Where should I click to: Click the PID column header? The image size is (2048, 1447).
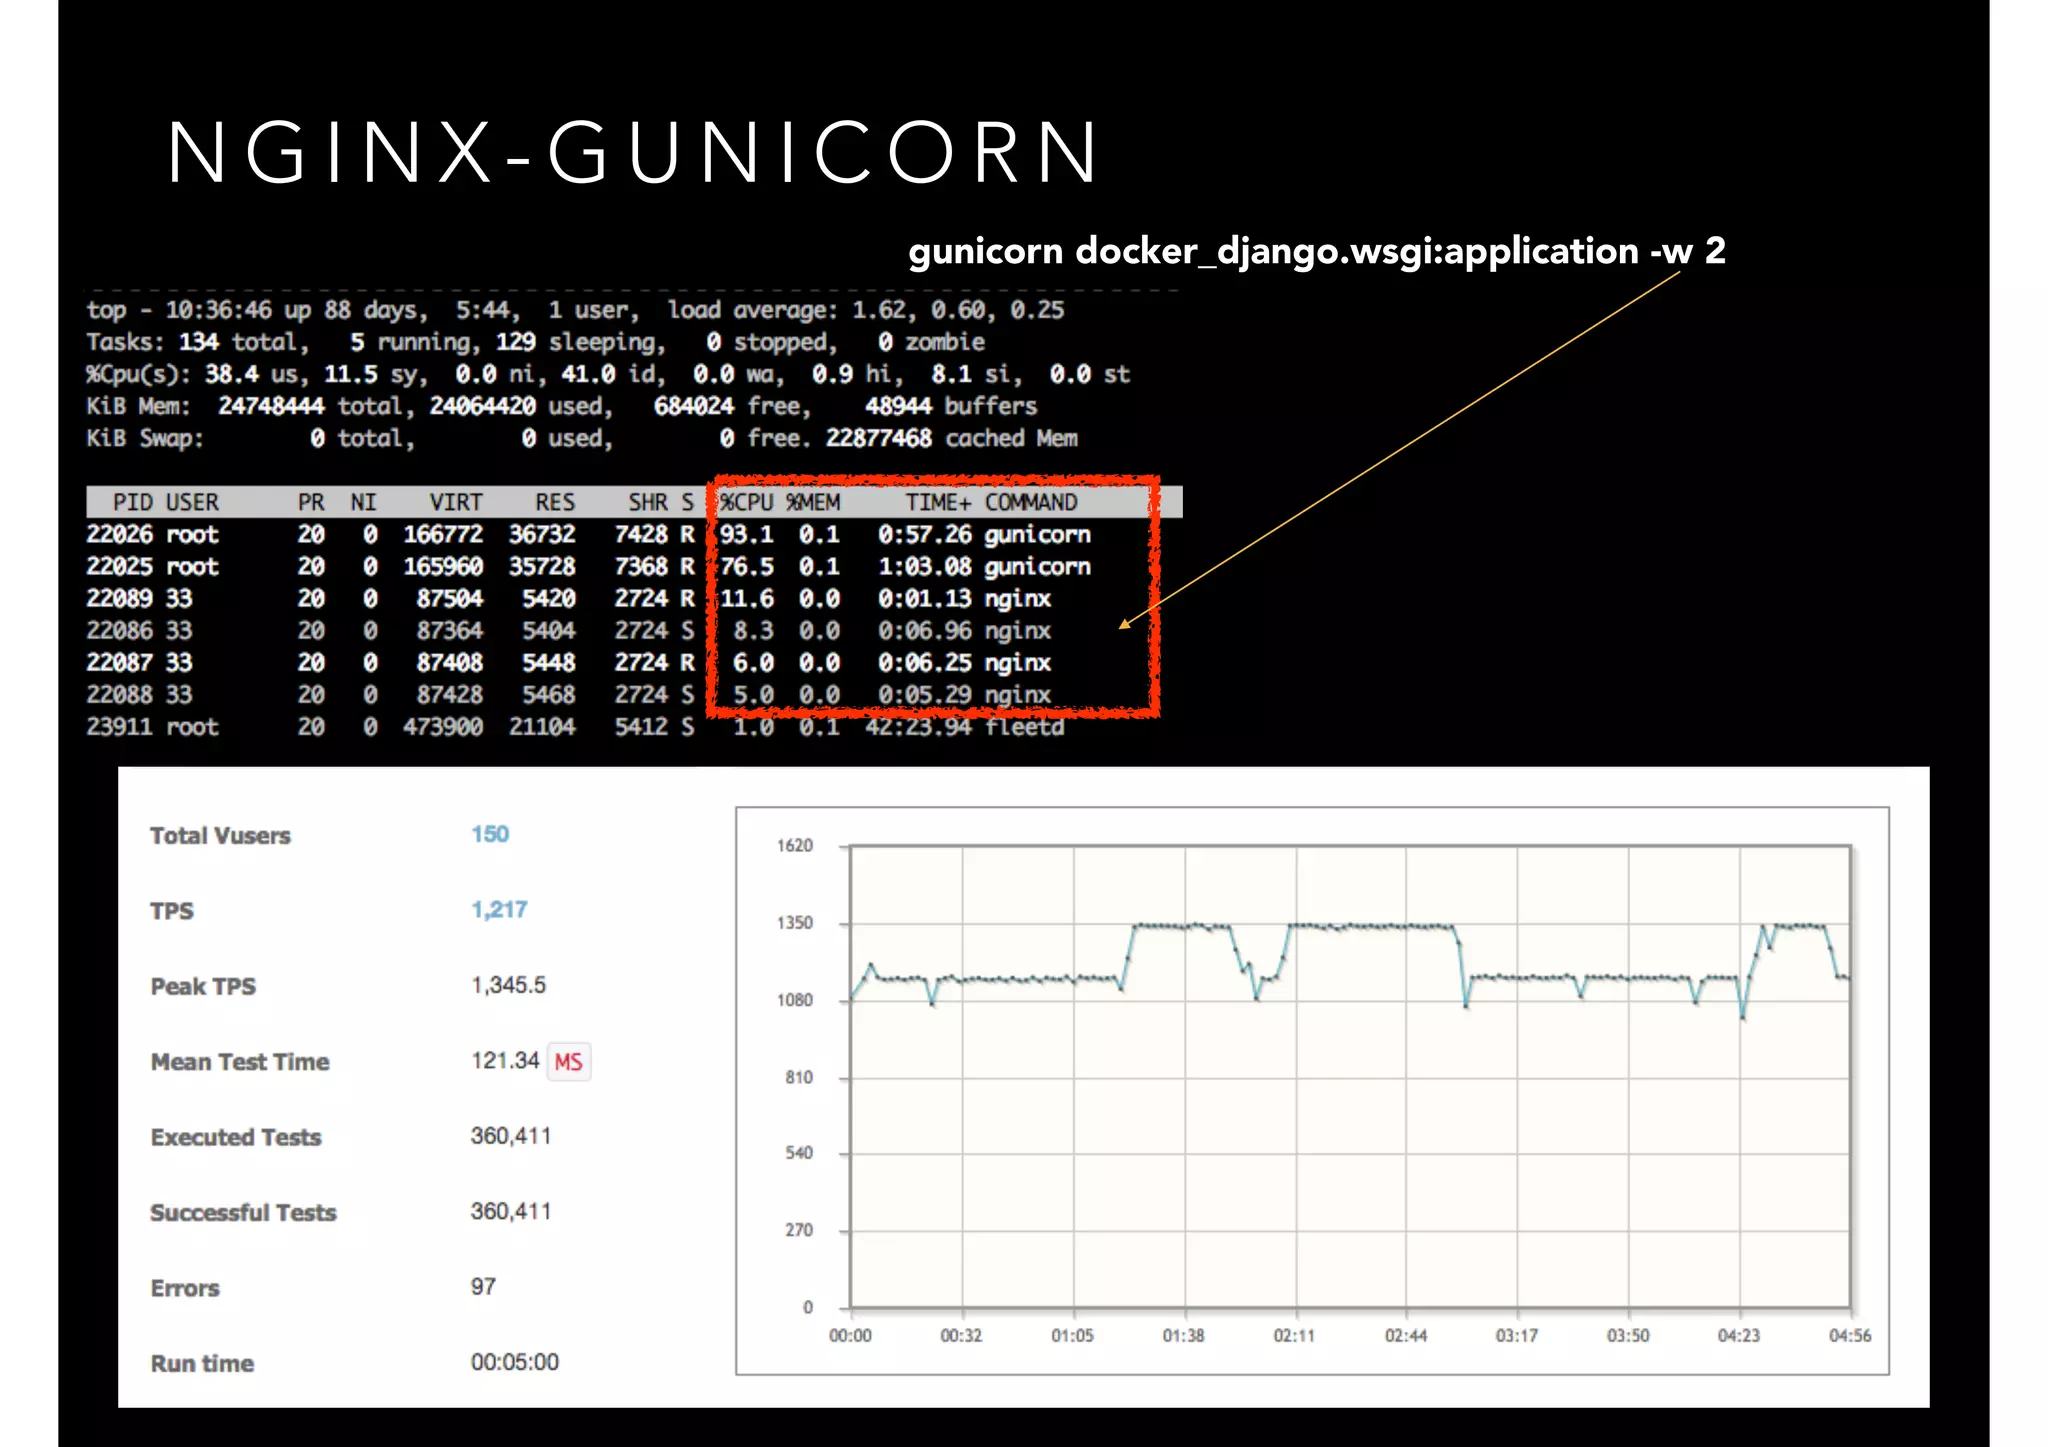(132, 502)
